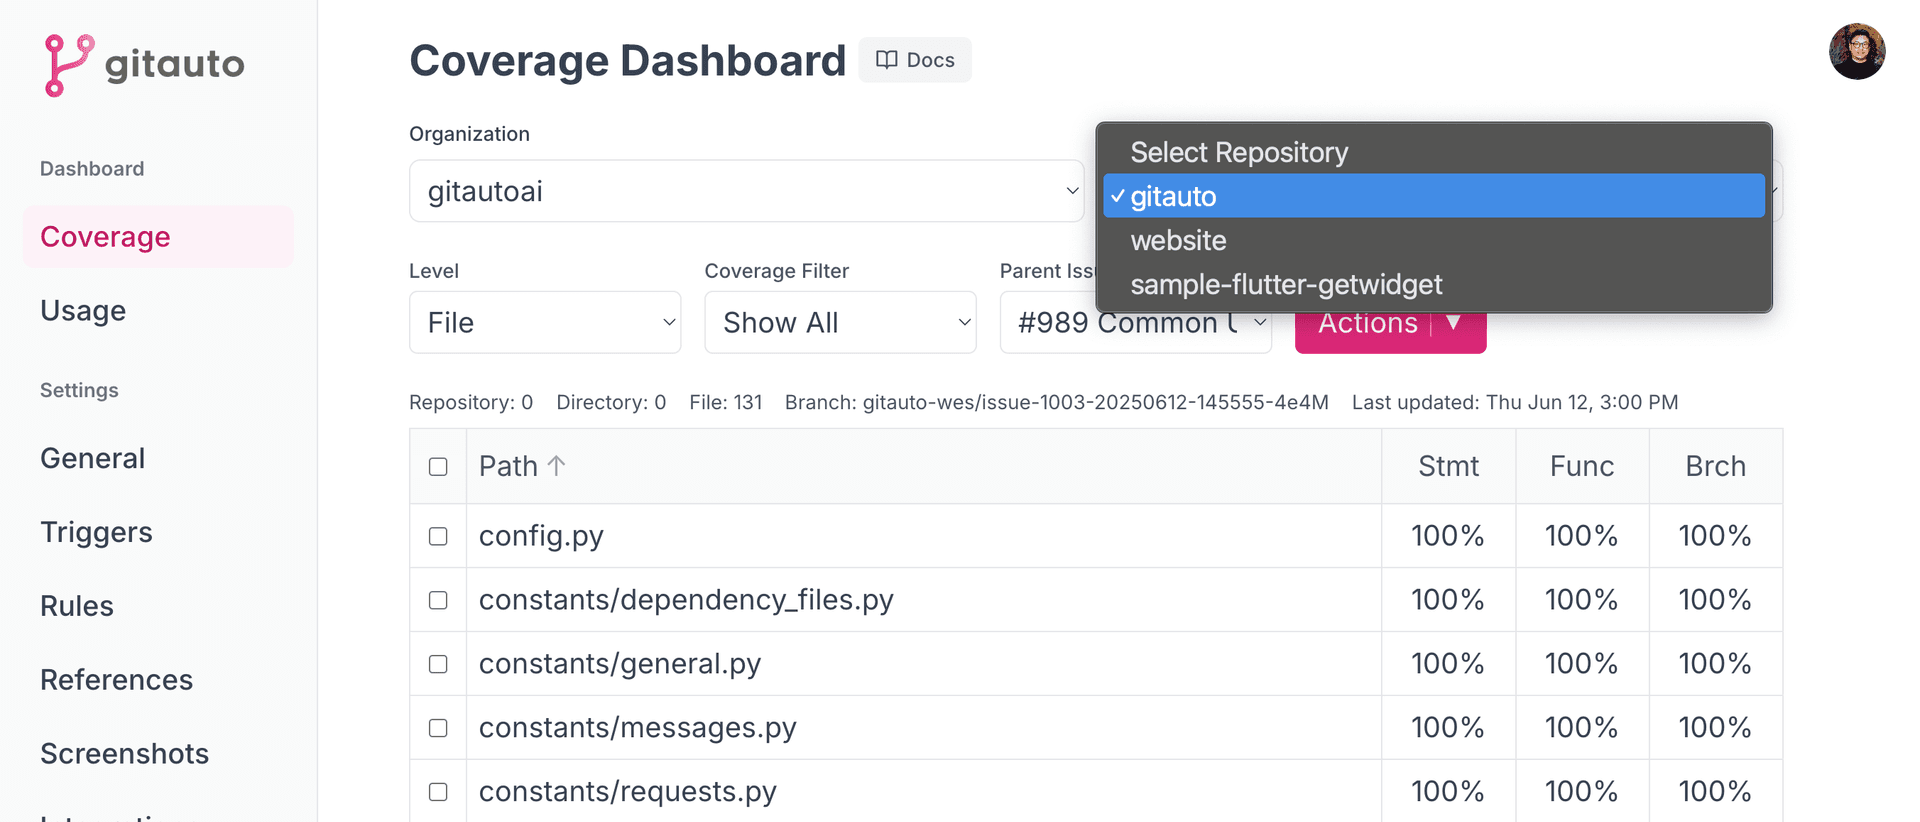The width and height of the screenshot is (1920, 822).
Task: Open the Organization gitautoai dropdown
Action: pyautogui.click(x=746, y=191)
